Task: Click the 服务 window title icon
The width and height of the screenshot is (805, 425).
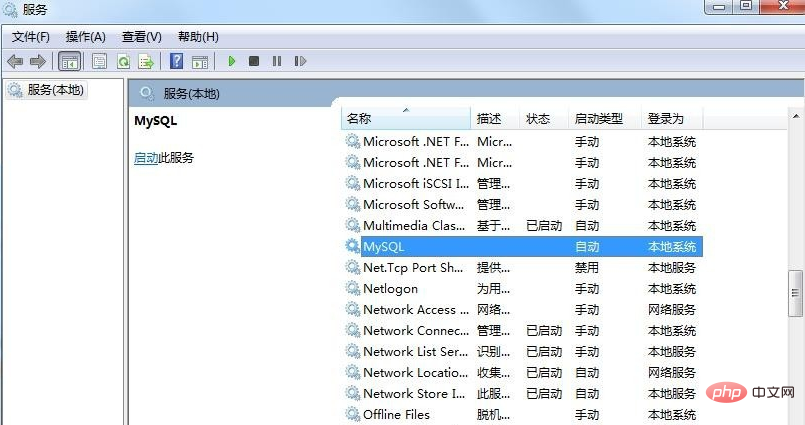Action: (x=10, y=9)
